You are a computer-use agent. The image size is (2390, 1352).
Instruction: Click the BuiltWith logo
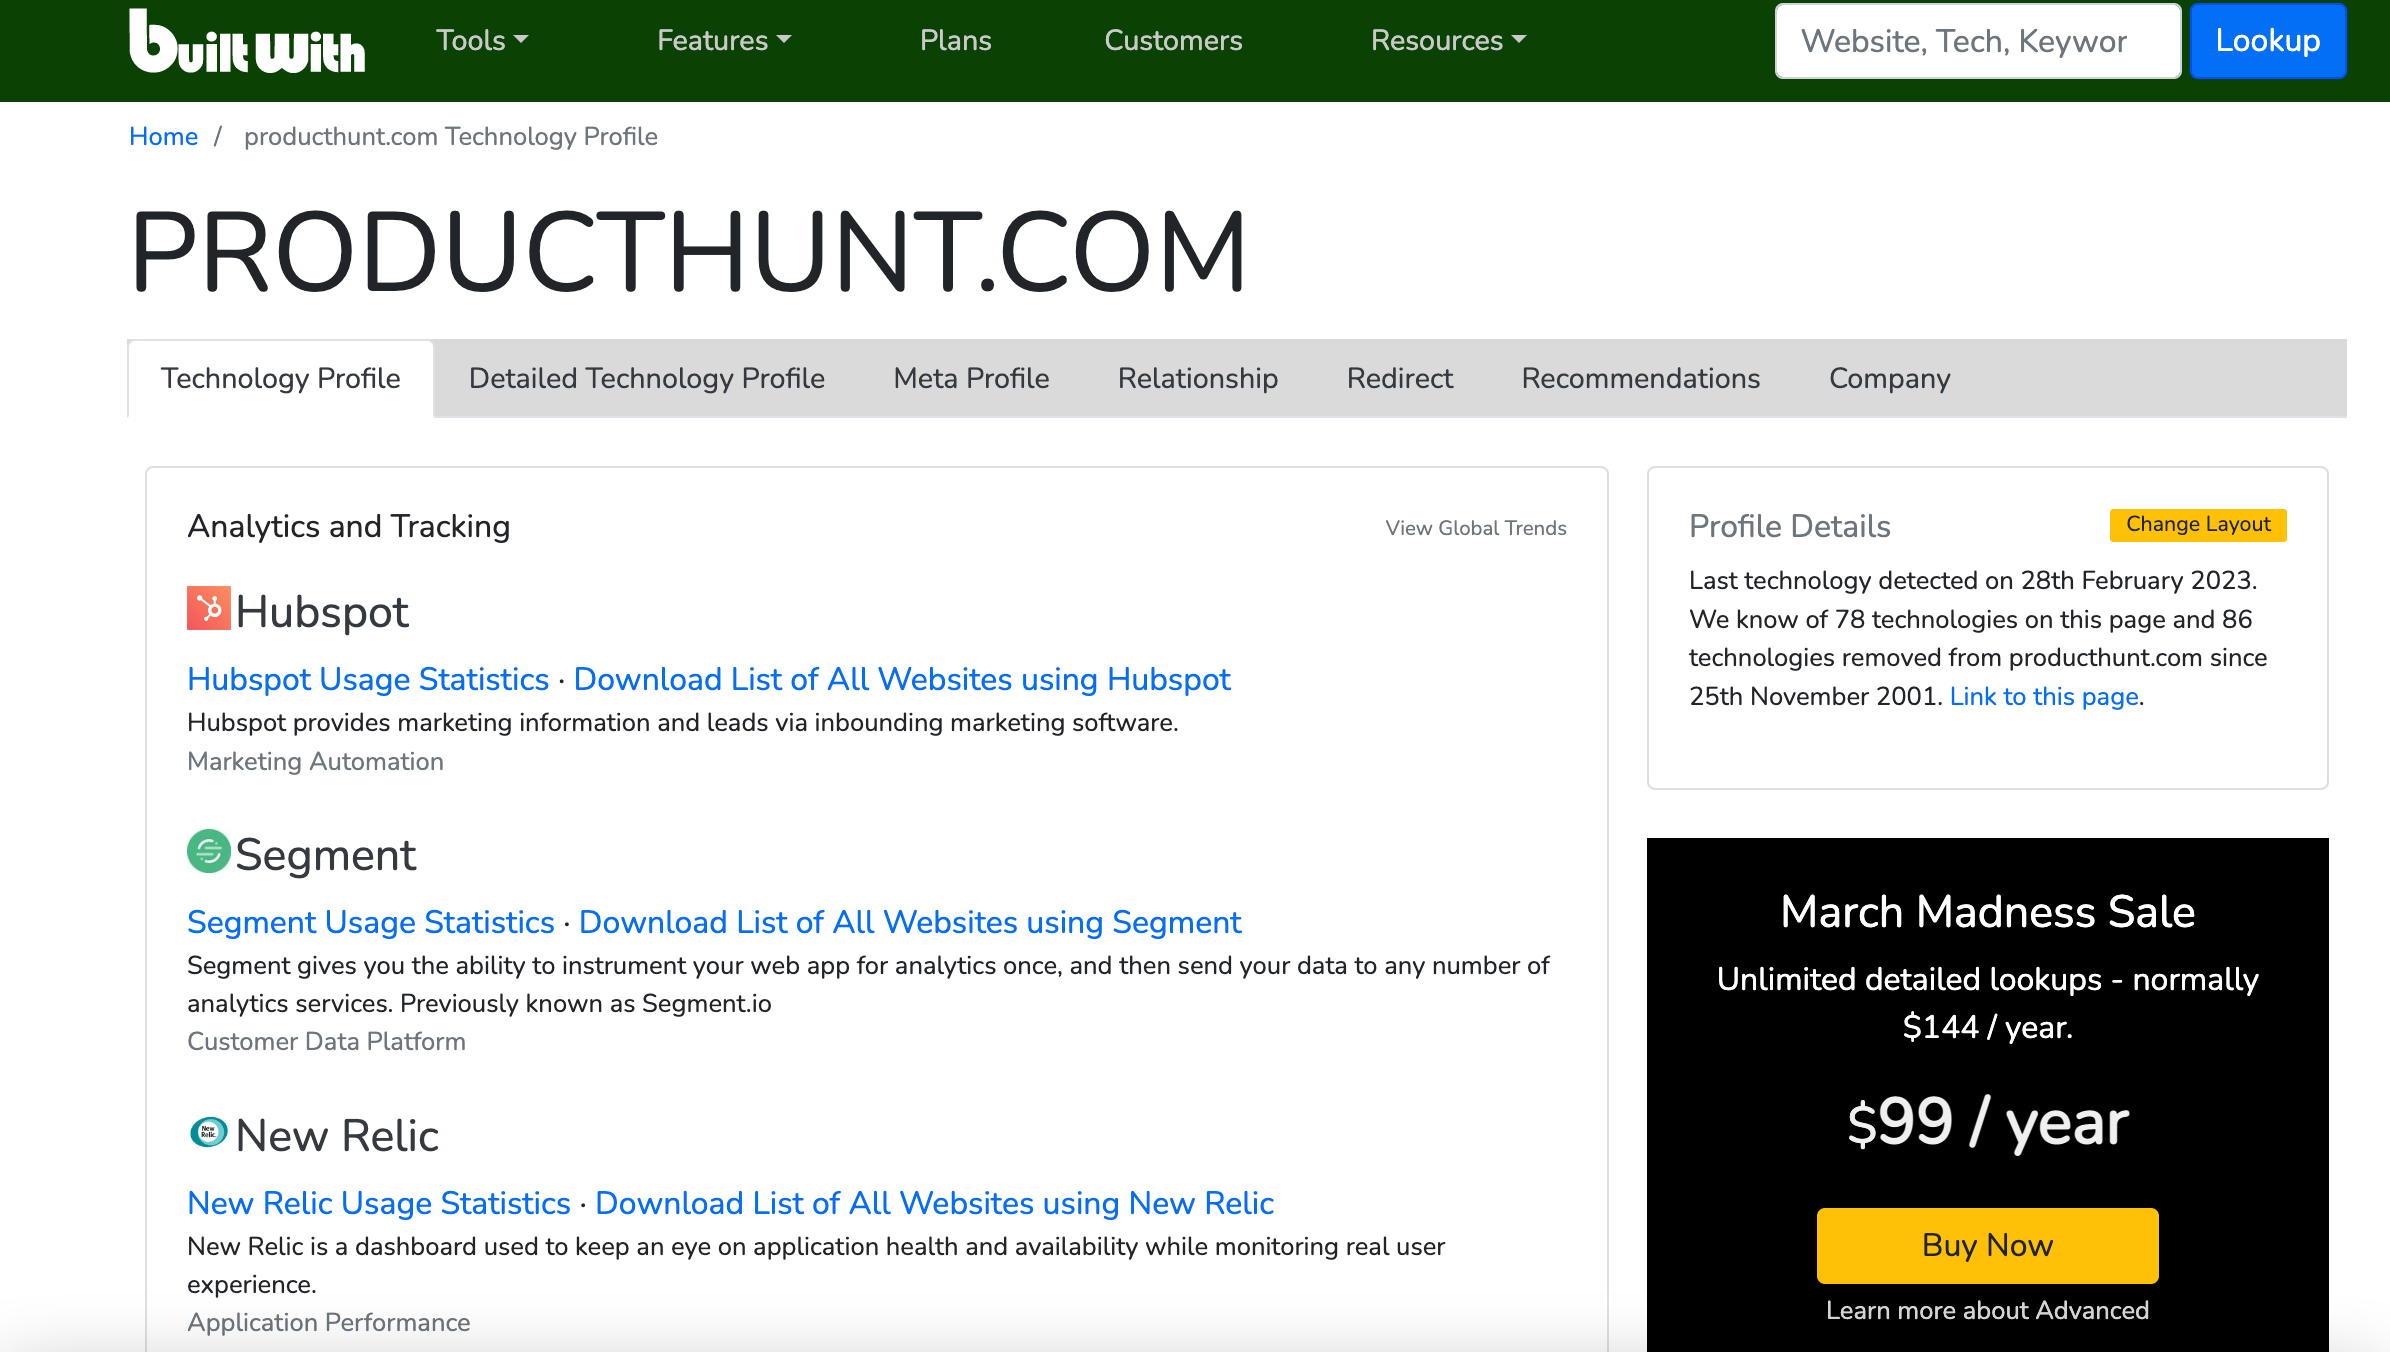pyautogui.click(x=247, y=42)
